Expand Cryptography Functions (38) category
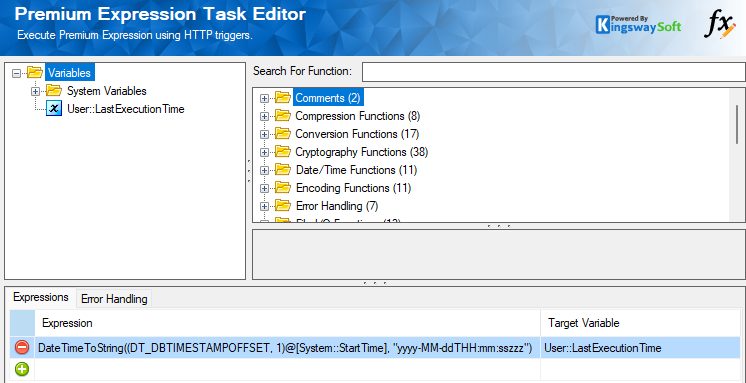The width and height of the screenshot is (746, 383). (264, 152)
